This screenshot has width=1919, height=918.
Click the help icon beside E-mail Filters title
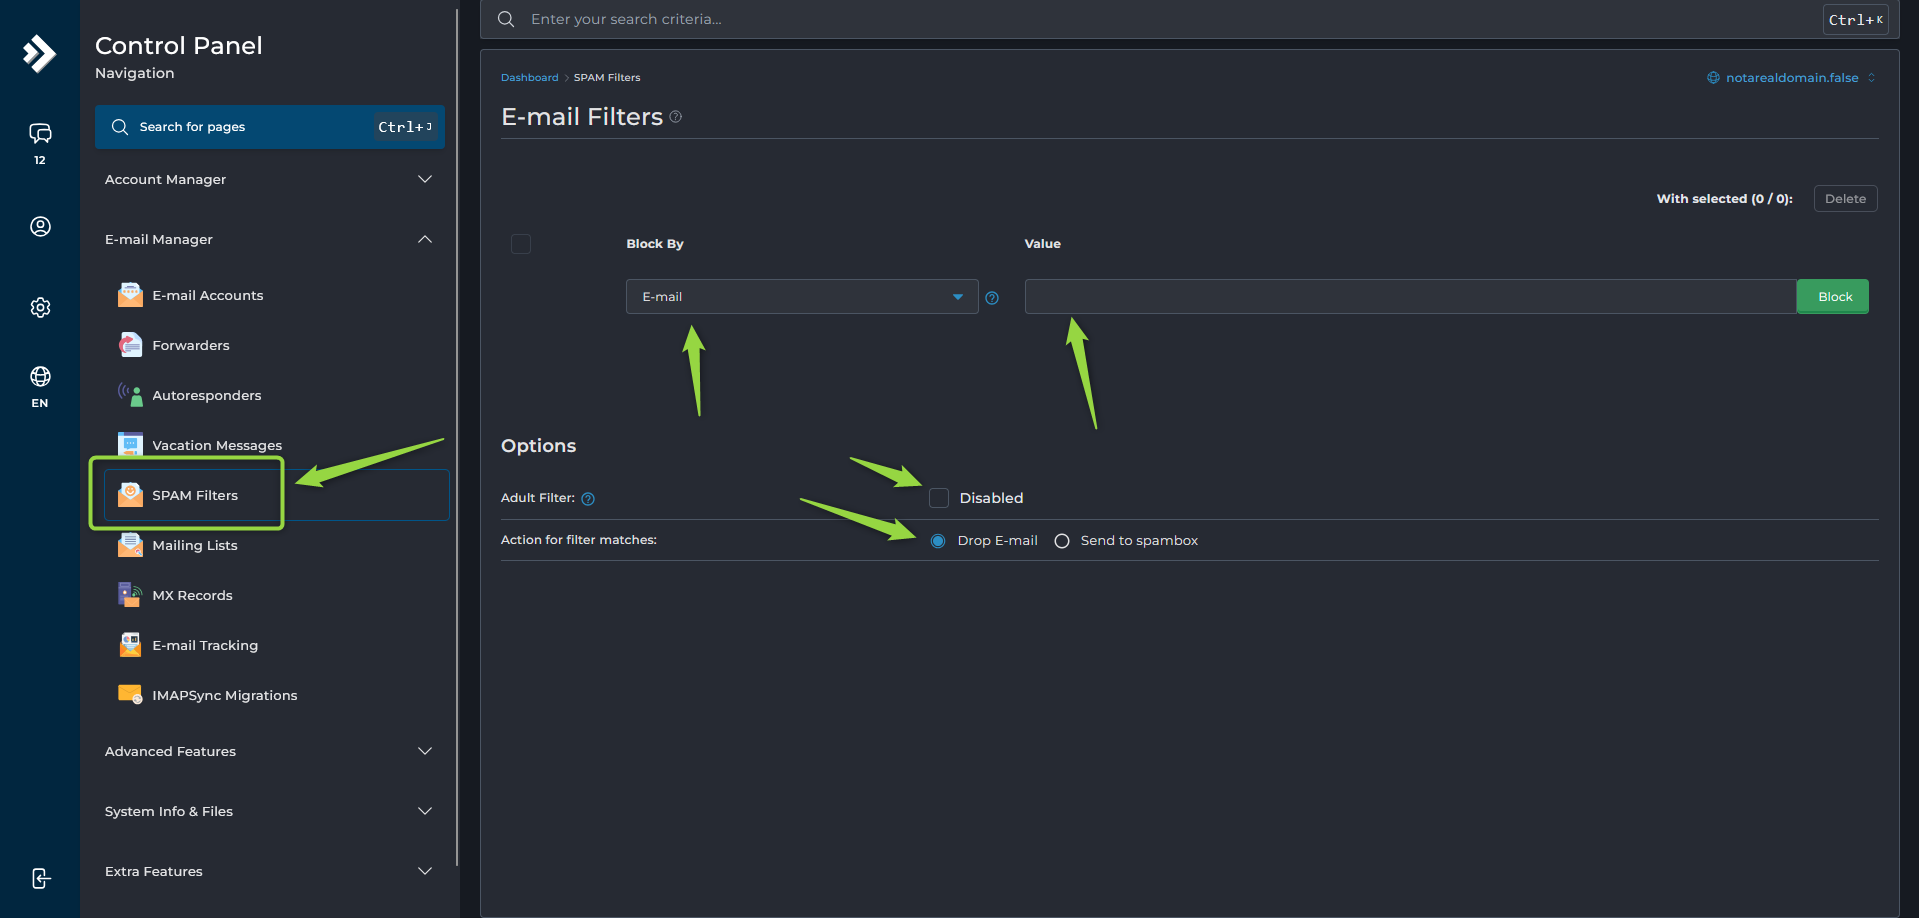pos(676,117)
